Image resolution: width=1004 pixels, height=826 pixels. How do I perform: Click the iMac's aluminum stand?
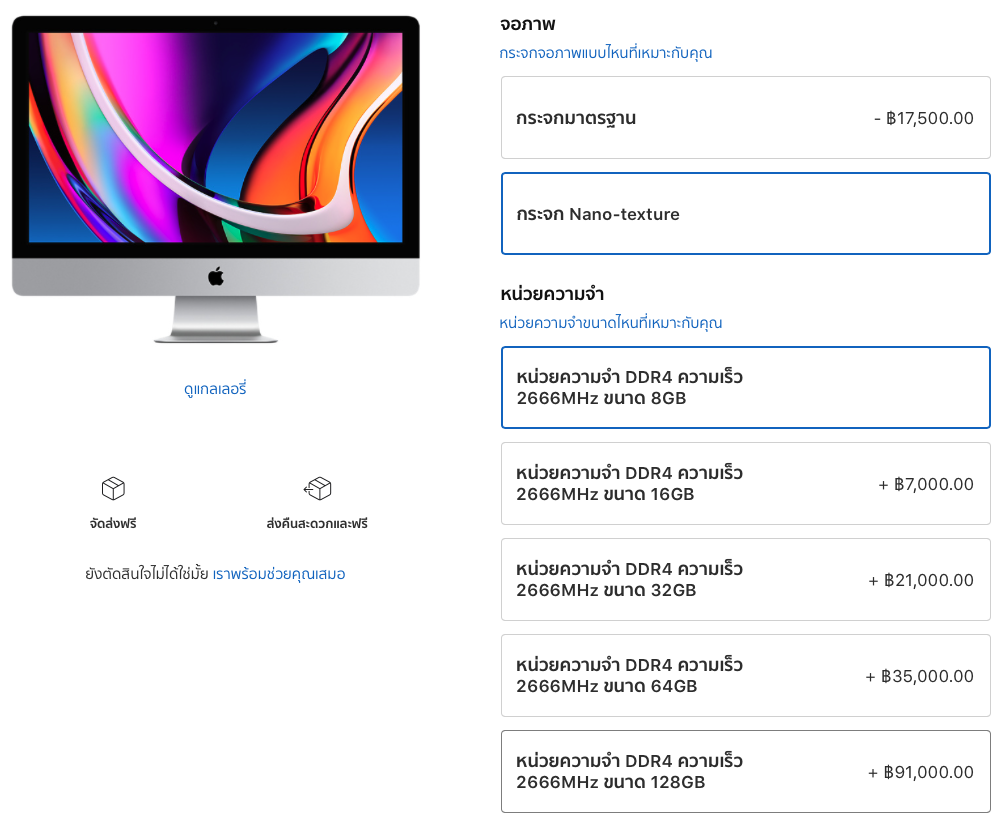click(215, 320)
